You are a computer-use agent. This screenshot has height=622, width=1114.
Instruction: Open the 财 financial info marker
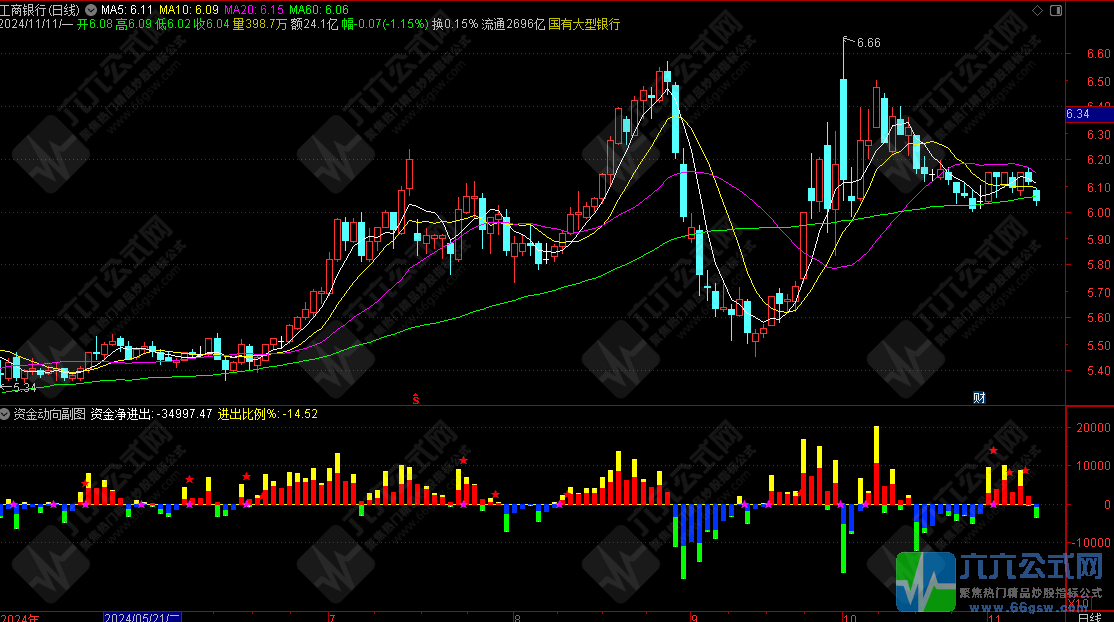[x=979, y=398]
